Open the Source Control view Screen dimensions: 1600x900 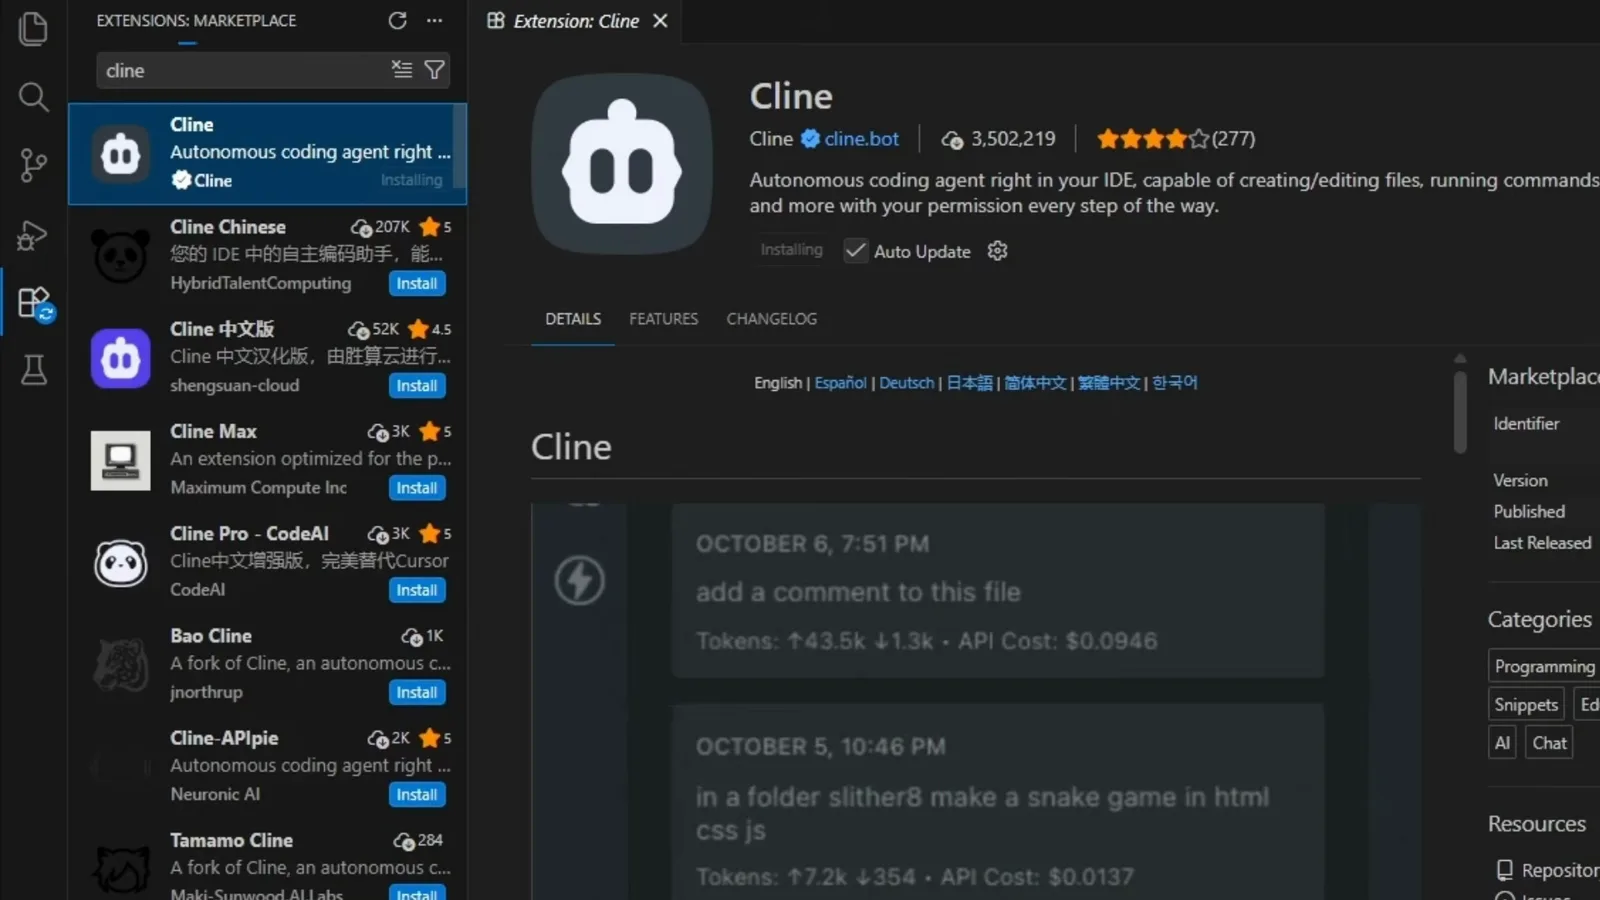coord(33,165)
